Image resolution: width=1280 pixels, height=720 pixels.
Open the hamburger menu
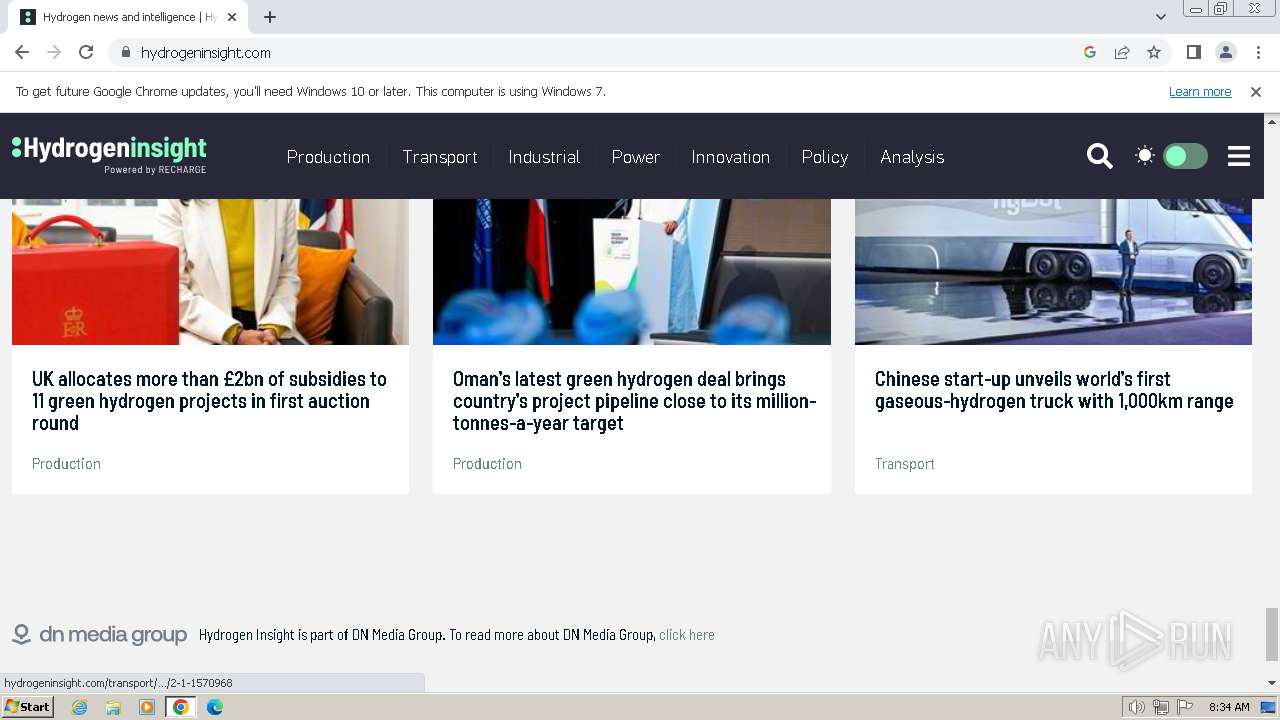point(1239,156)
